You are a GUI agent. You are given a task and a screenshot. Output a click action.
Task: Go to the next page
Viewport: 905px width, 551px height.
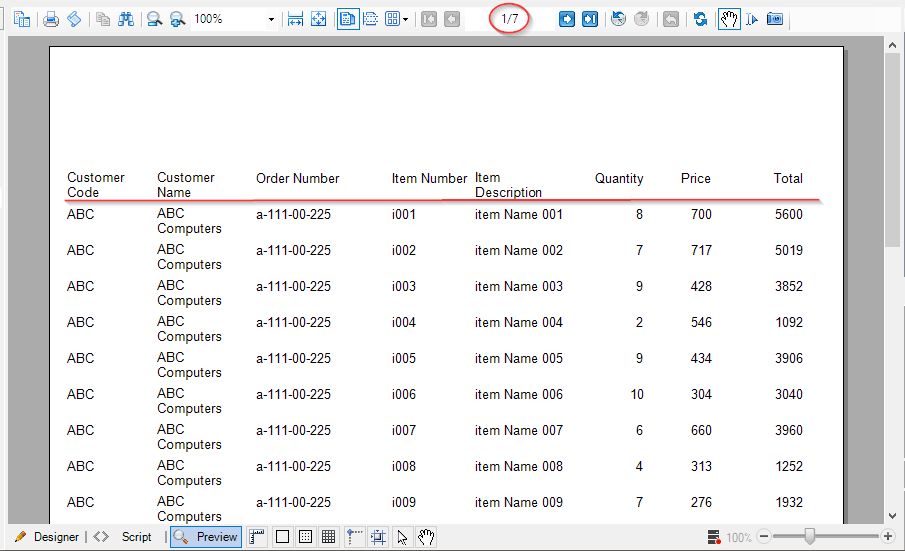pyautogui.click(x=567, y=20)
